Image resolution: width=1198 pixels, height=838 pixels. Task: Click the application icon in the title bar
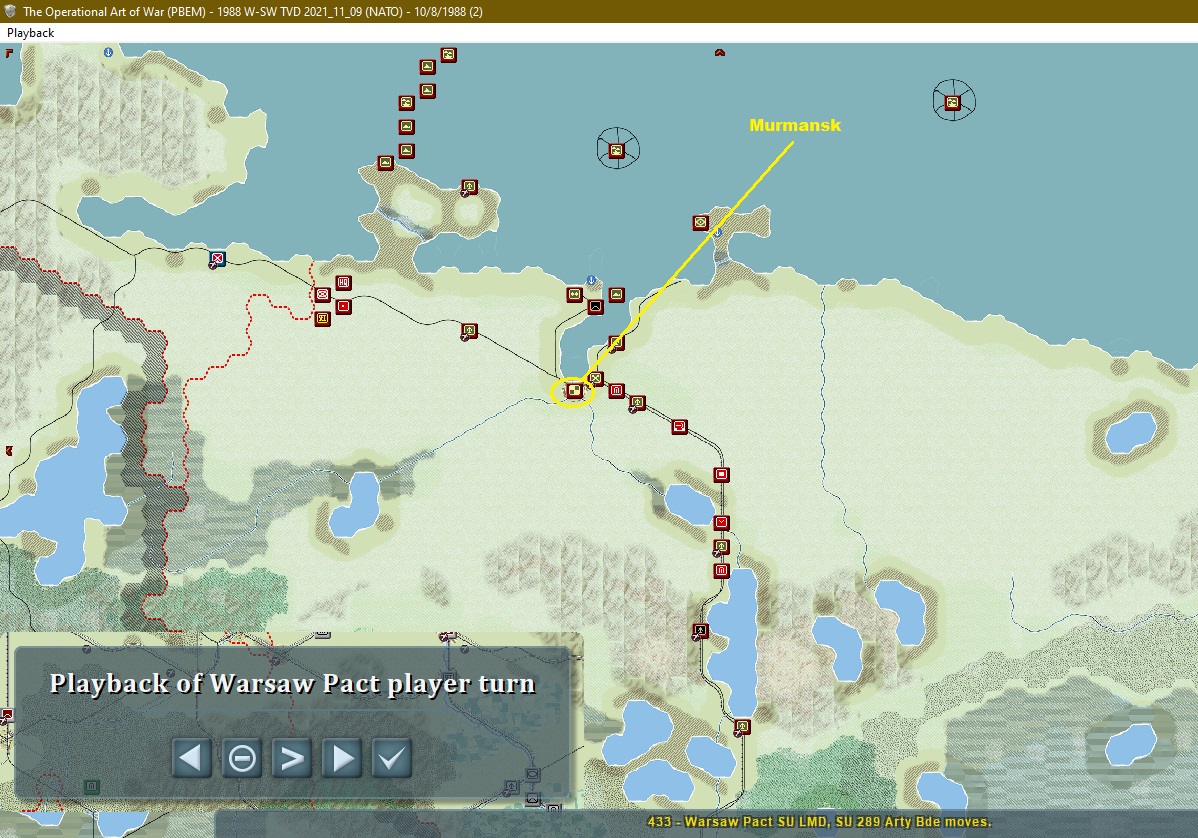point(10,11)
